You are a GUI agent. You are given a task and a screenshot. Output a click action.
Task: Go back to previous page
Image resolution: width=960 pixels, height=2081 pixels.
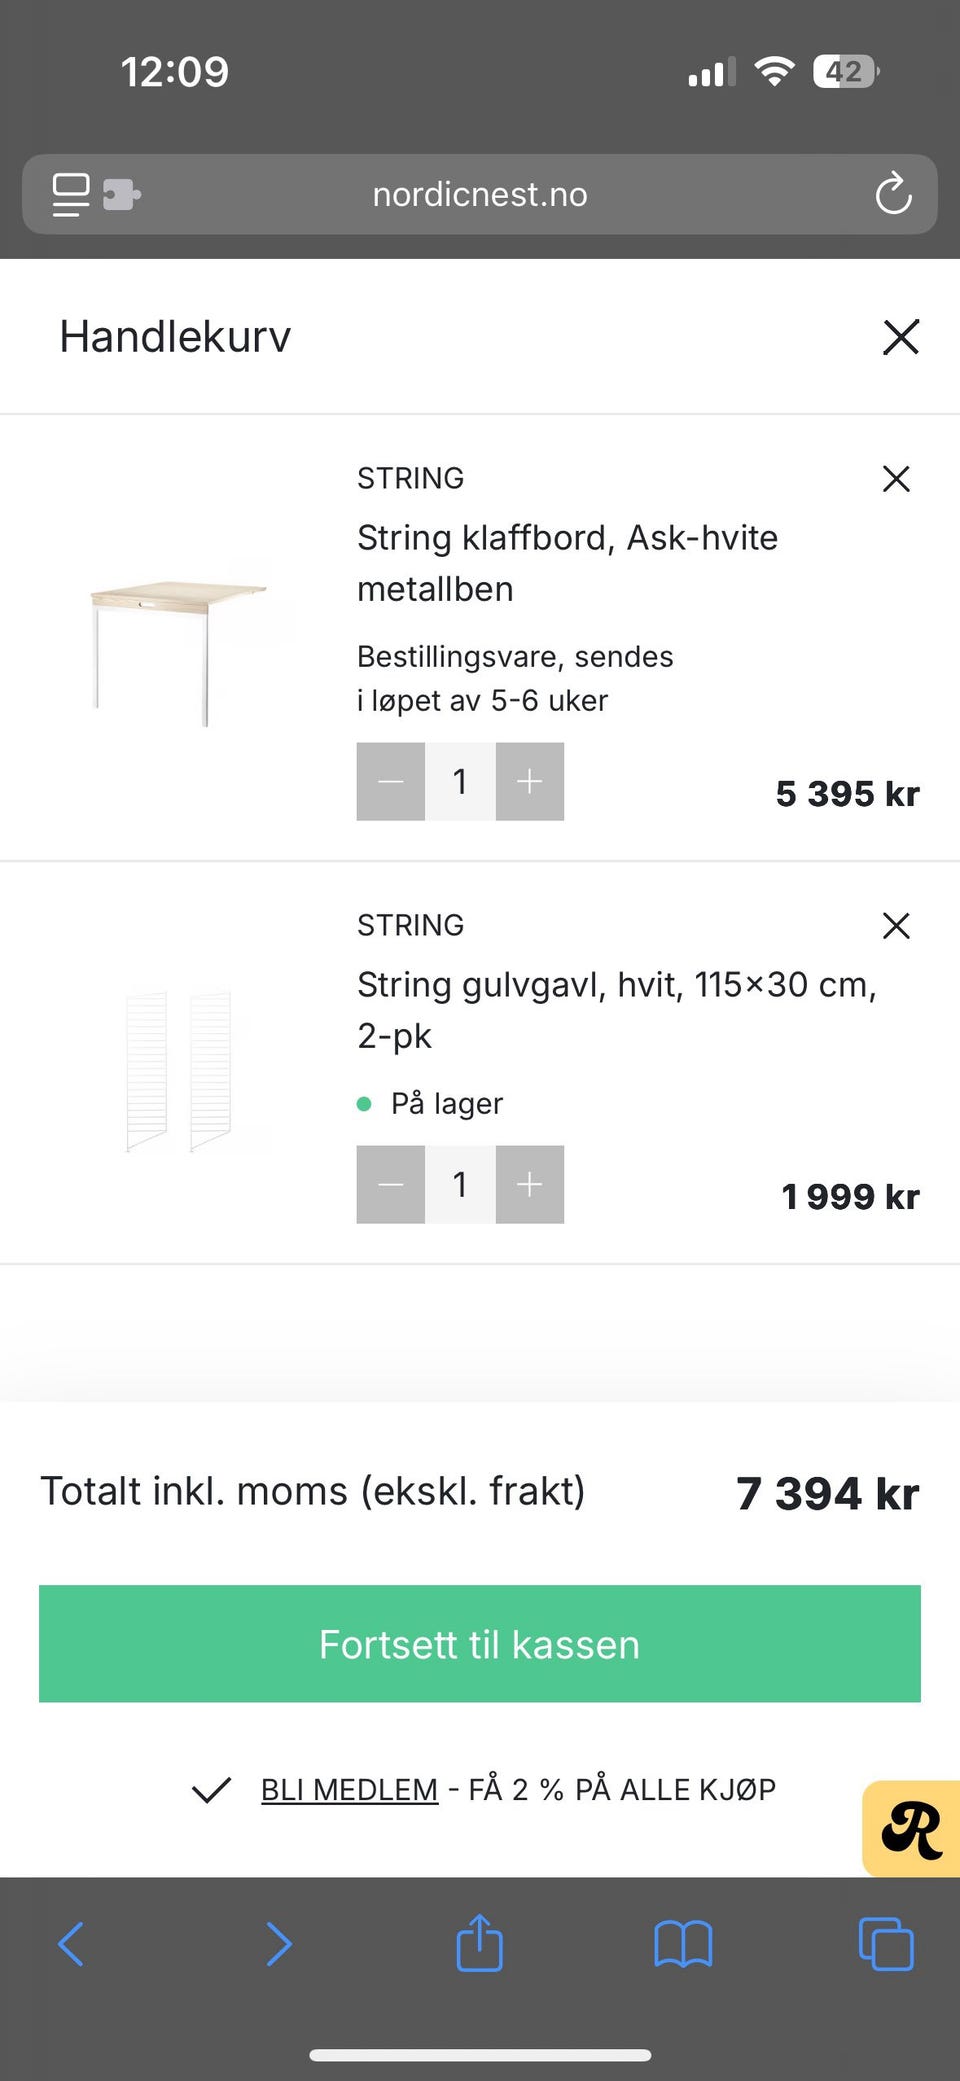[71, 1945]
